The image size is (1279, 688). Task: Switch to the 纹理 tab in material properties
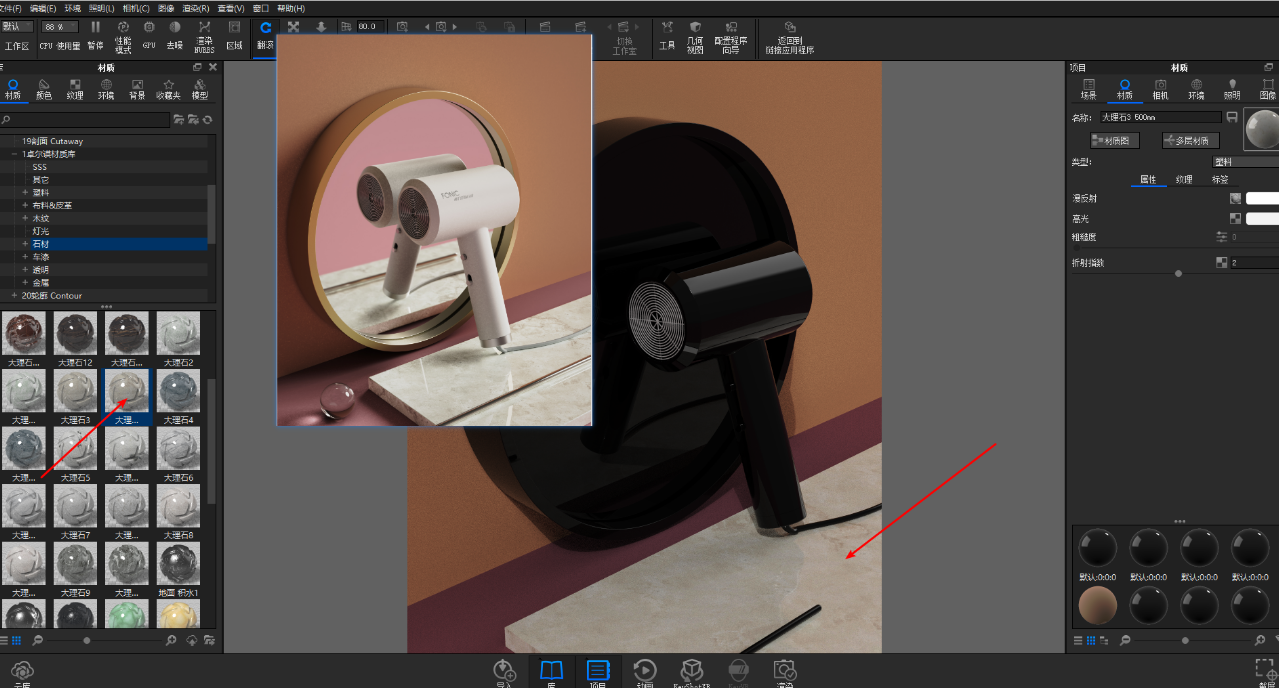click(1184, 180)
